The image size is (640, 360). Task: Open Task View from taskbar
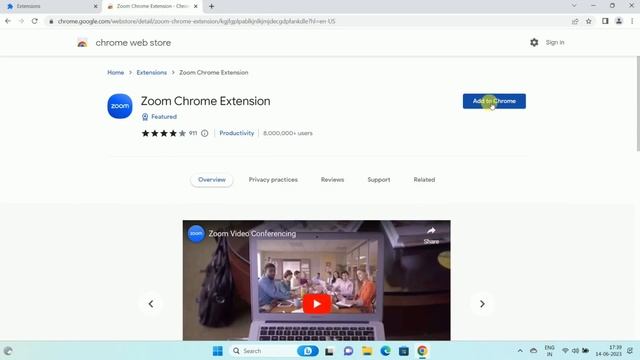[x=329, y=351]
